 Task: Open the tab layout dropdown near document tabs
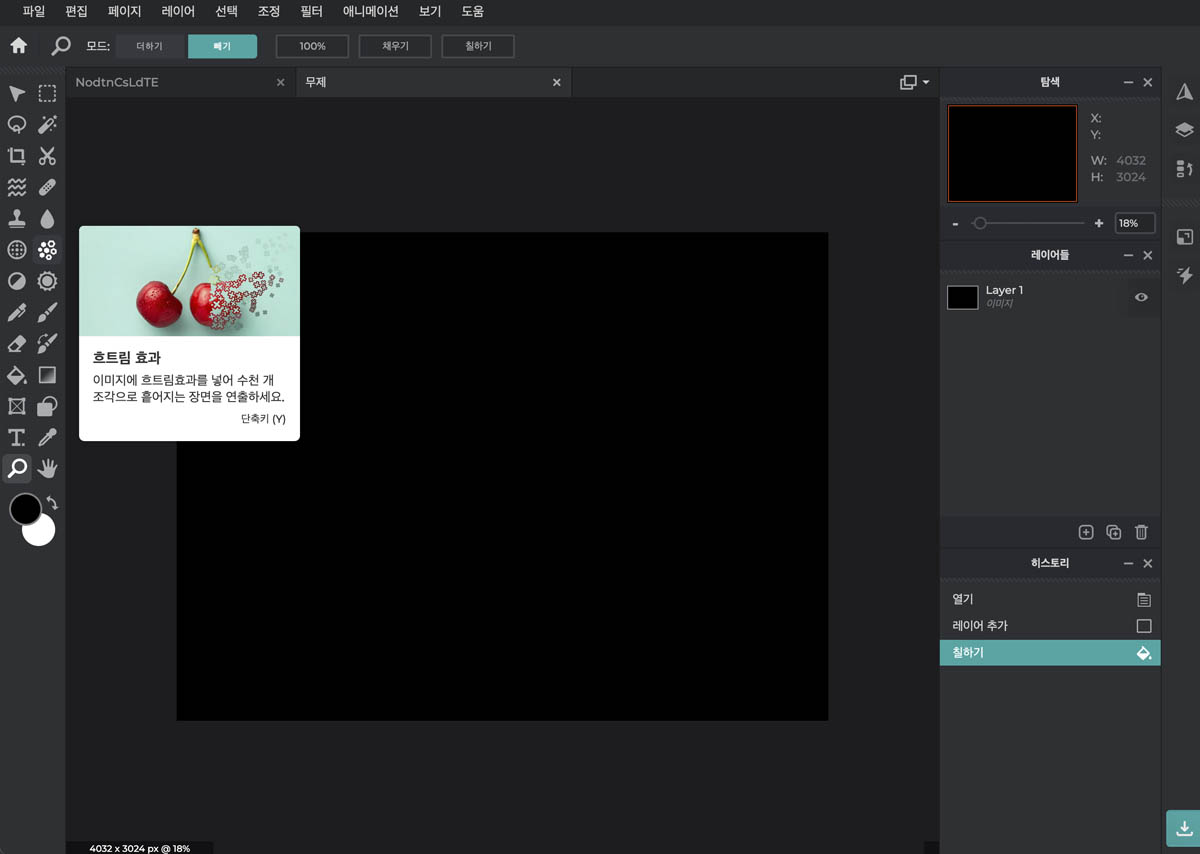click(x=913, y=81)
